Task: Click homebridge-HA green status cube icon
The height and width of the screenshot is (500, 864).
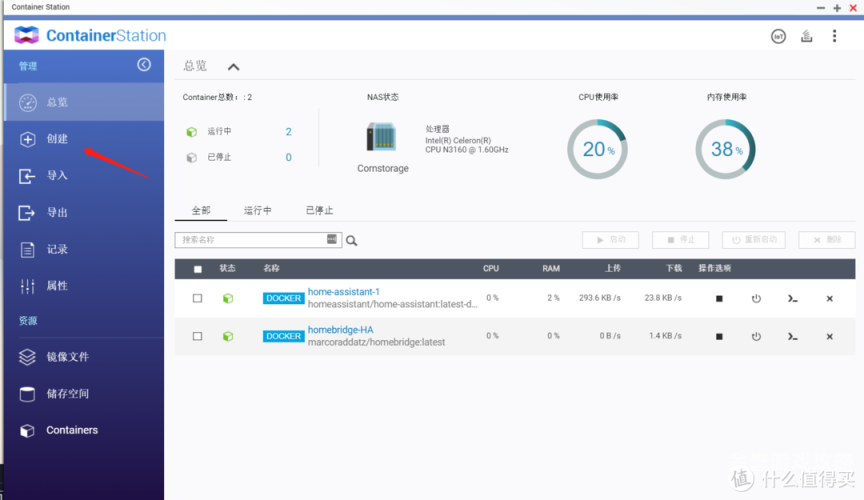Action: 228,336
